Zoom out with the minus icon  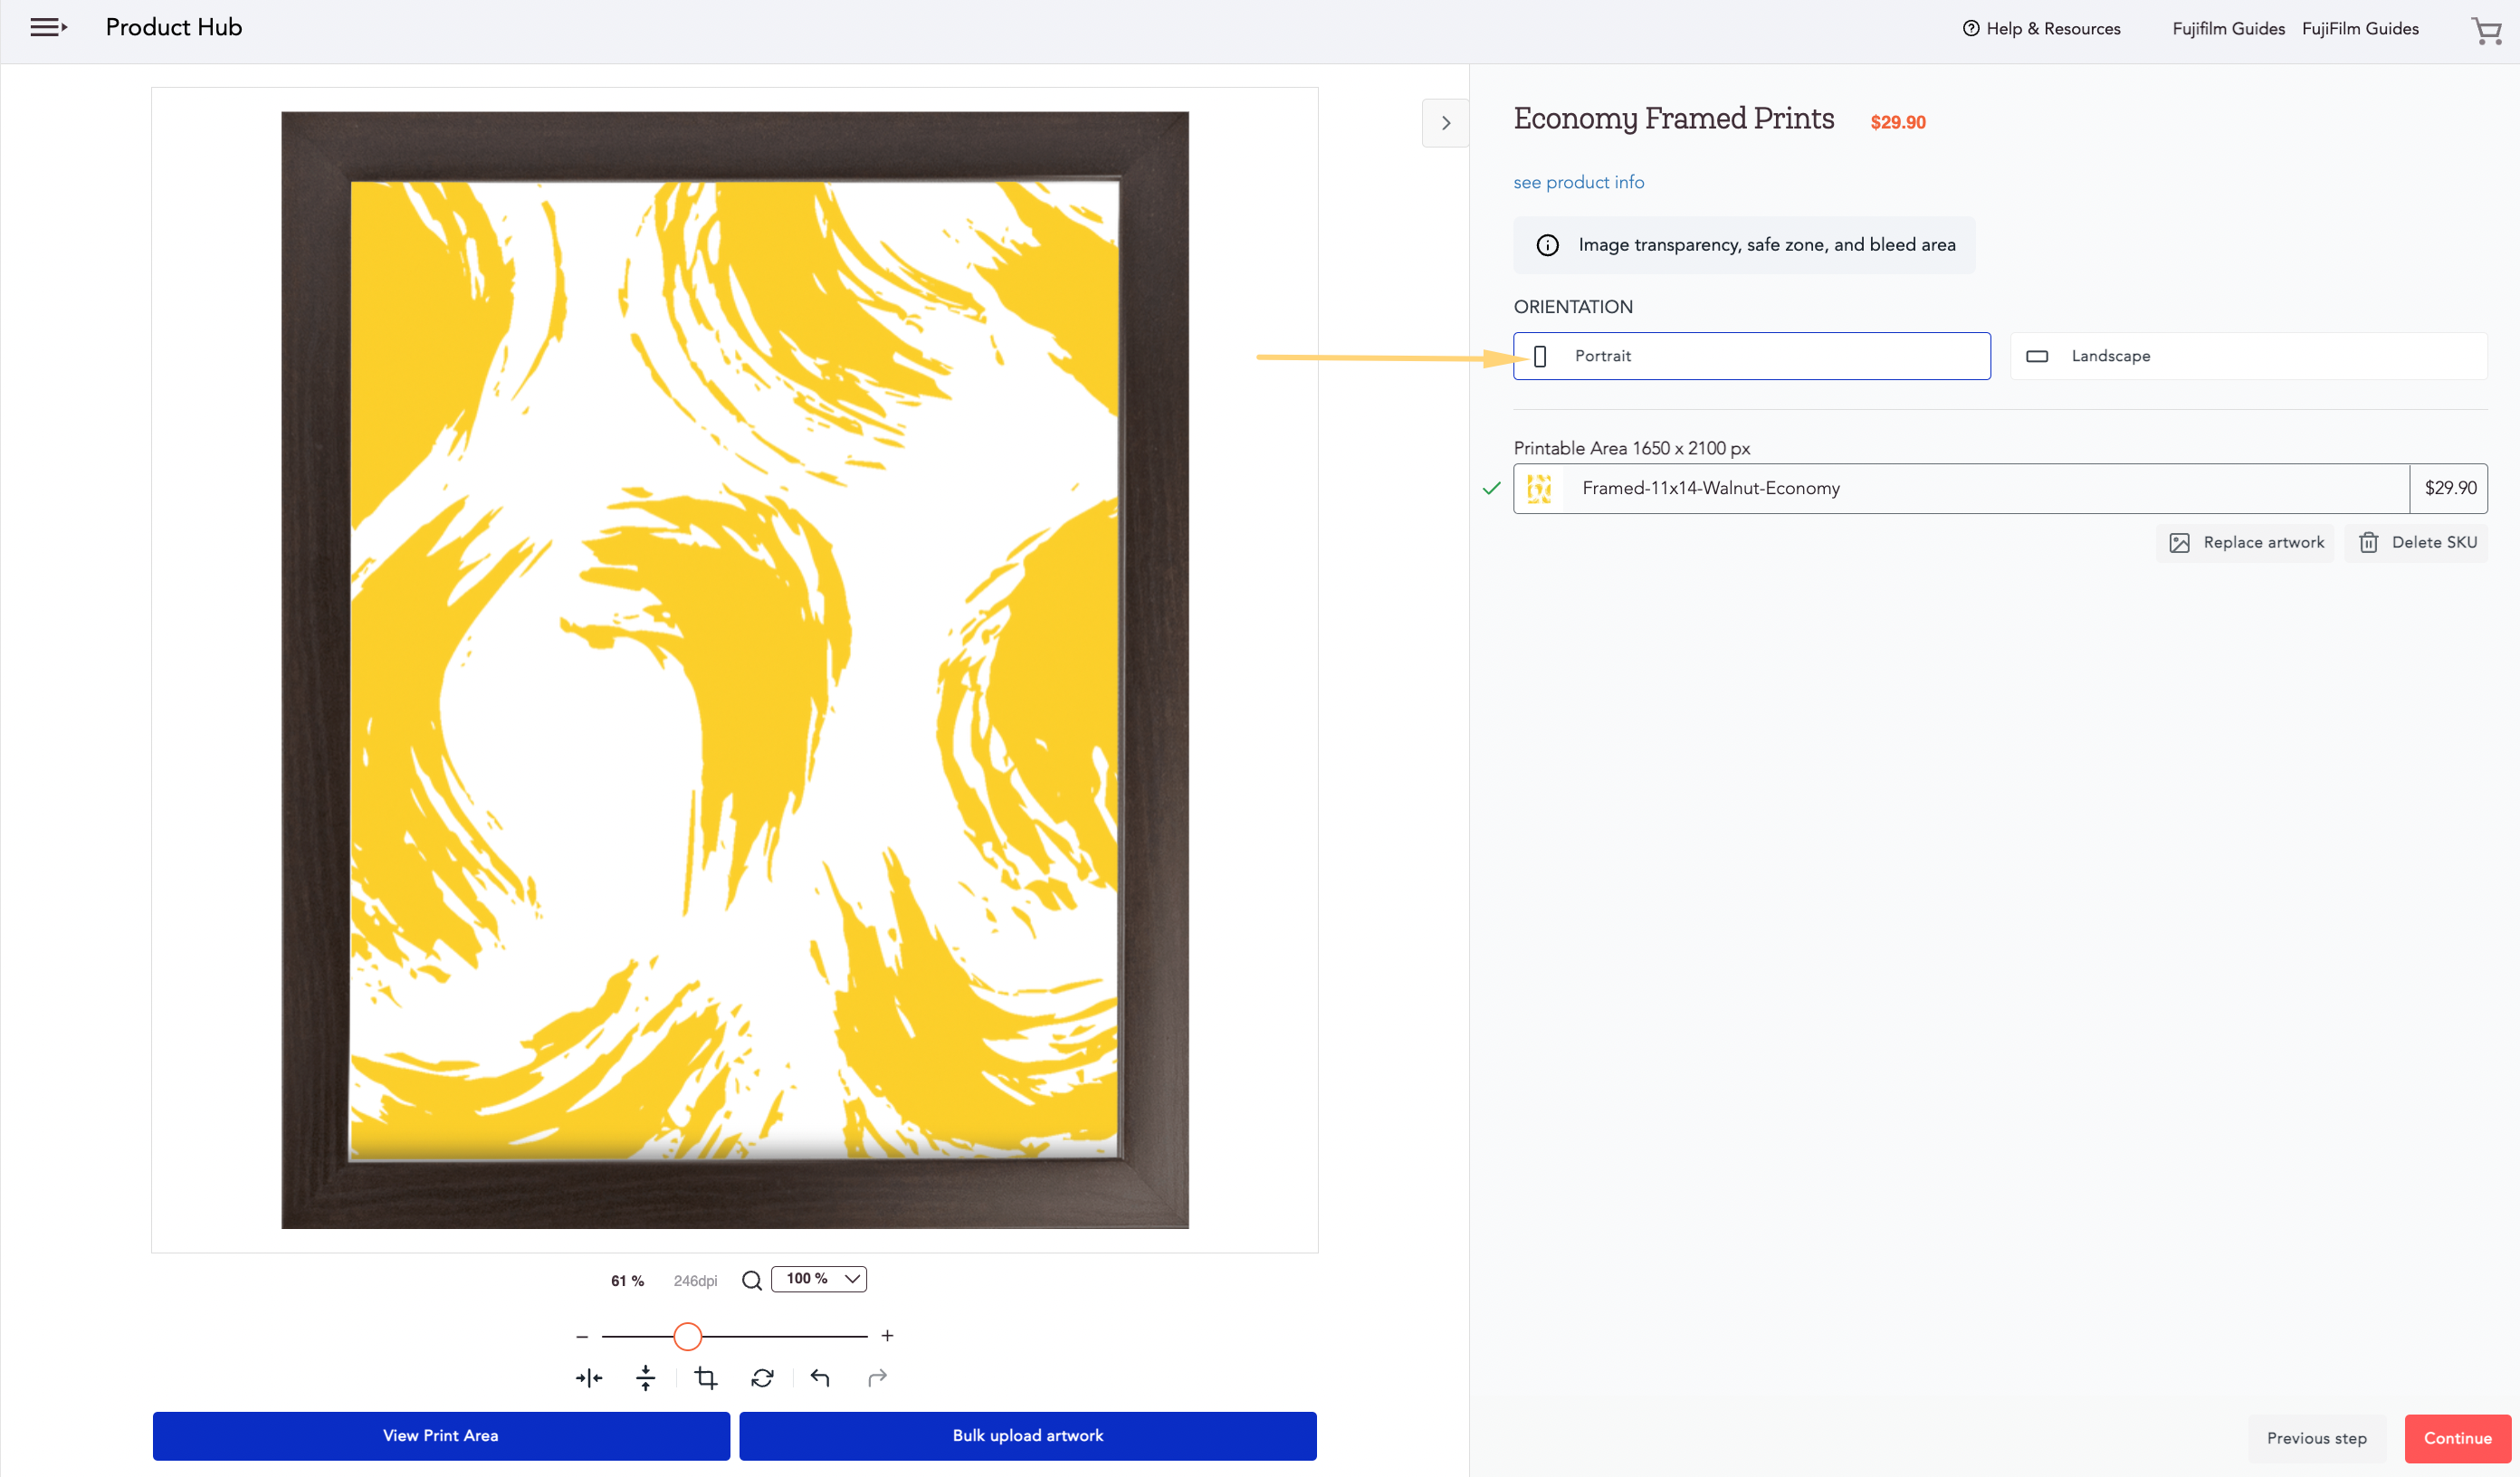(582, 1336)
